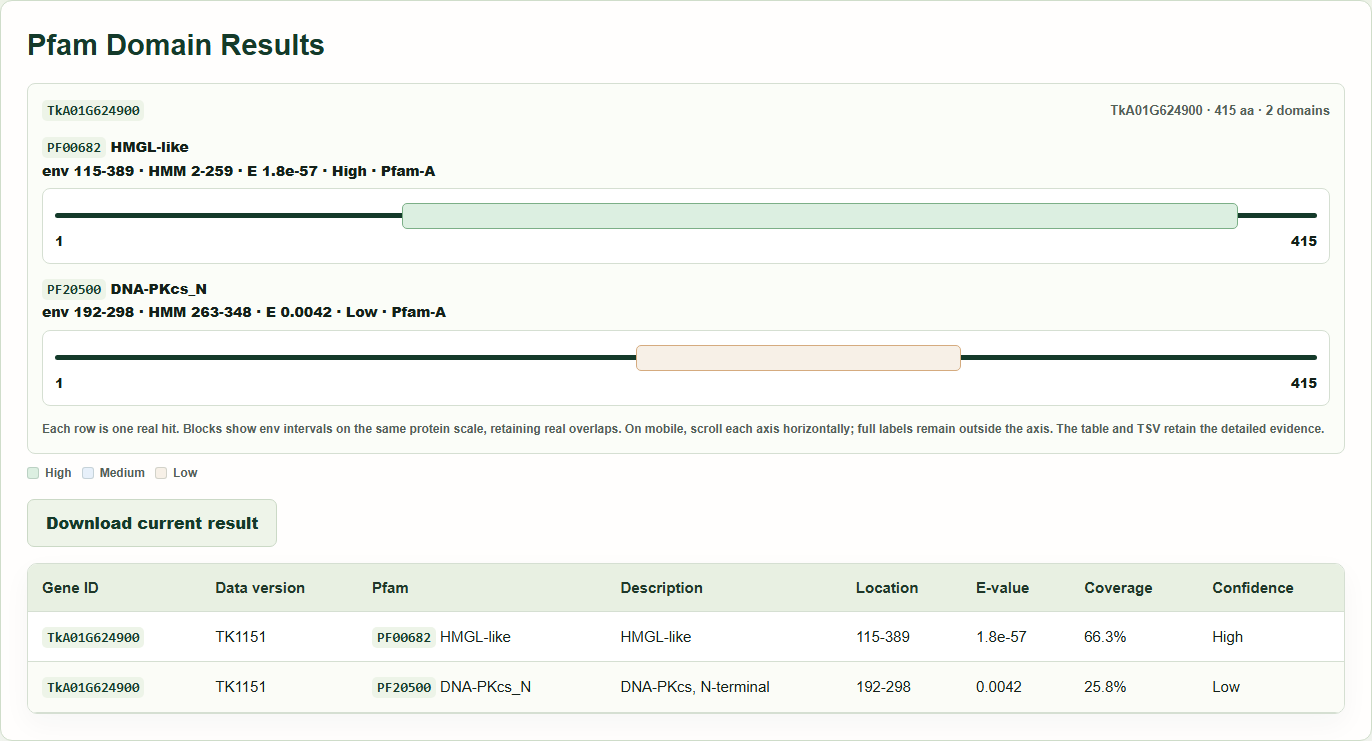Select the orange Low legend swatch
The image size is (1372, 741).
tap(161, 473)
